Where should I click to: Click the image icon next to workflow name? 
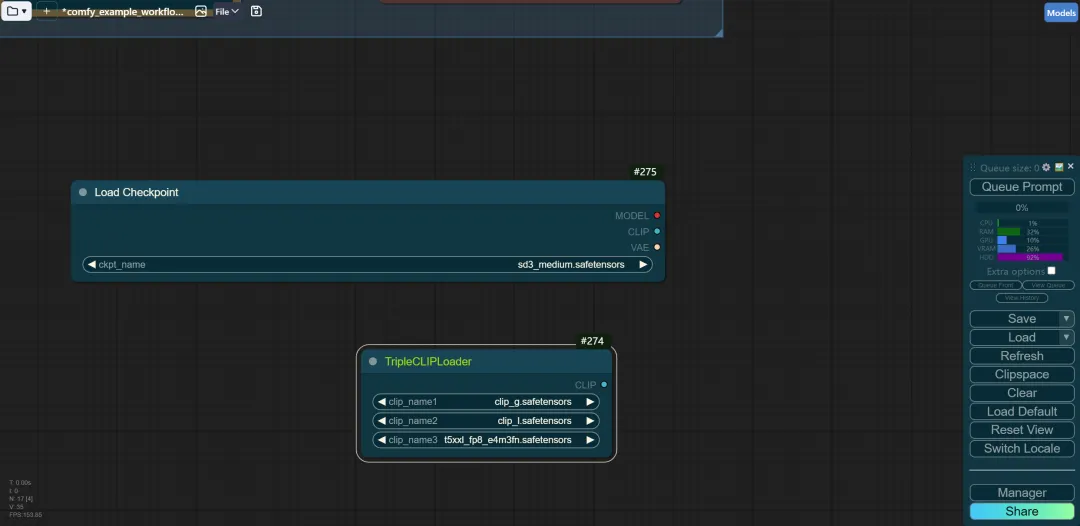coord(200,11)
